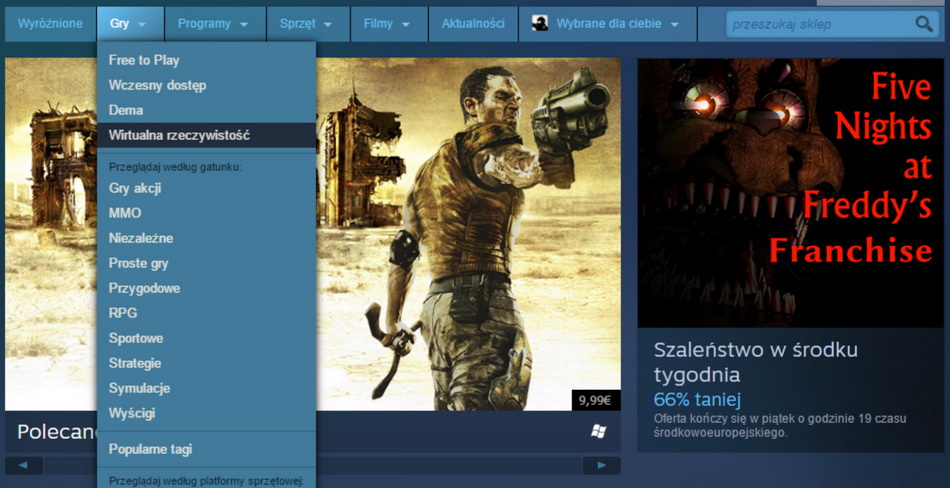
Task: Choose Symulacje genre
Action: tap(206, 388)
